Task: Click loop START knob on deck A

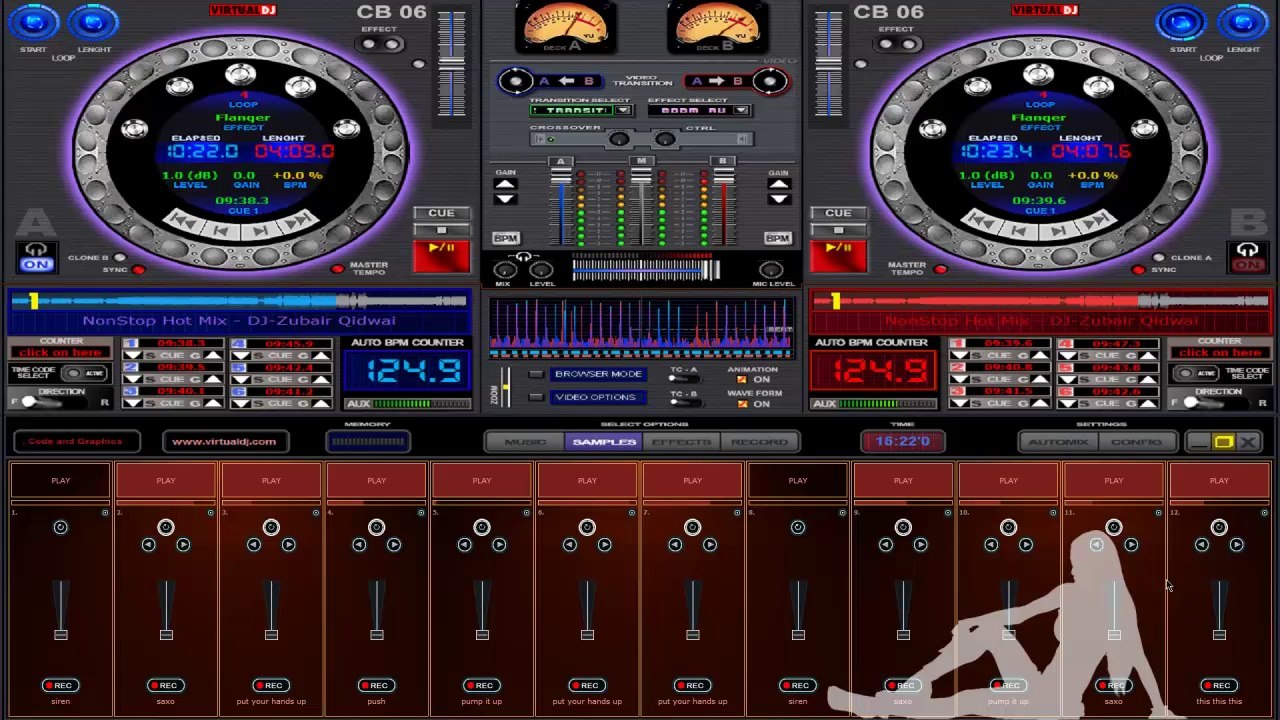Action: pyautogui.click(x=33, y=21)
